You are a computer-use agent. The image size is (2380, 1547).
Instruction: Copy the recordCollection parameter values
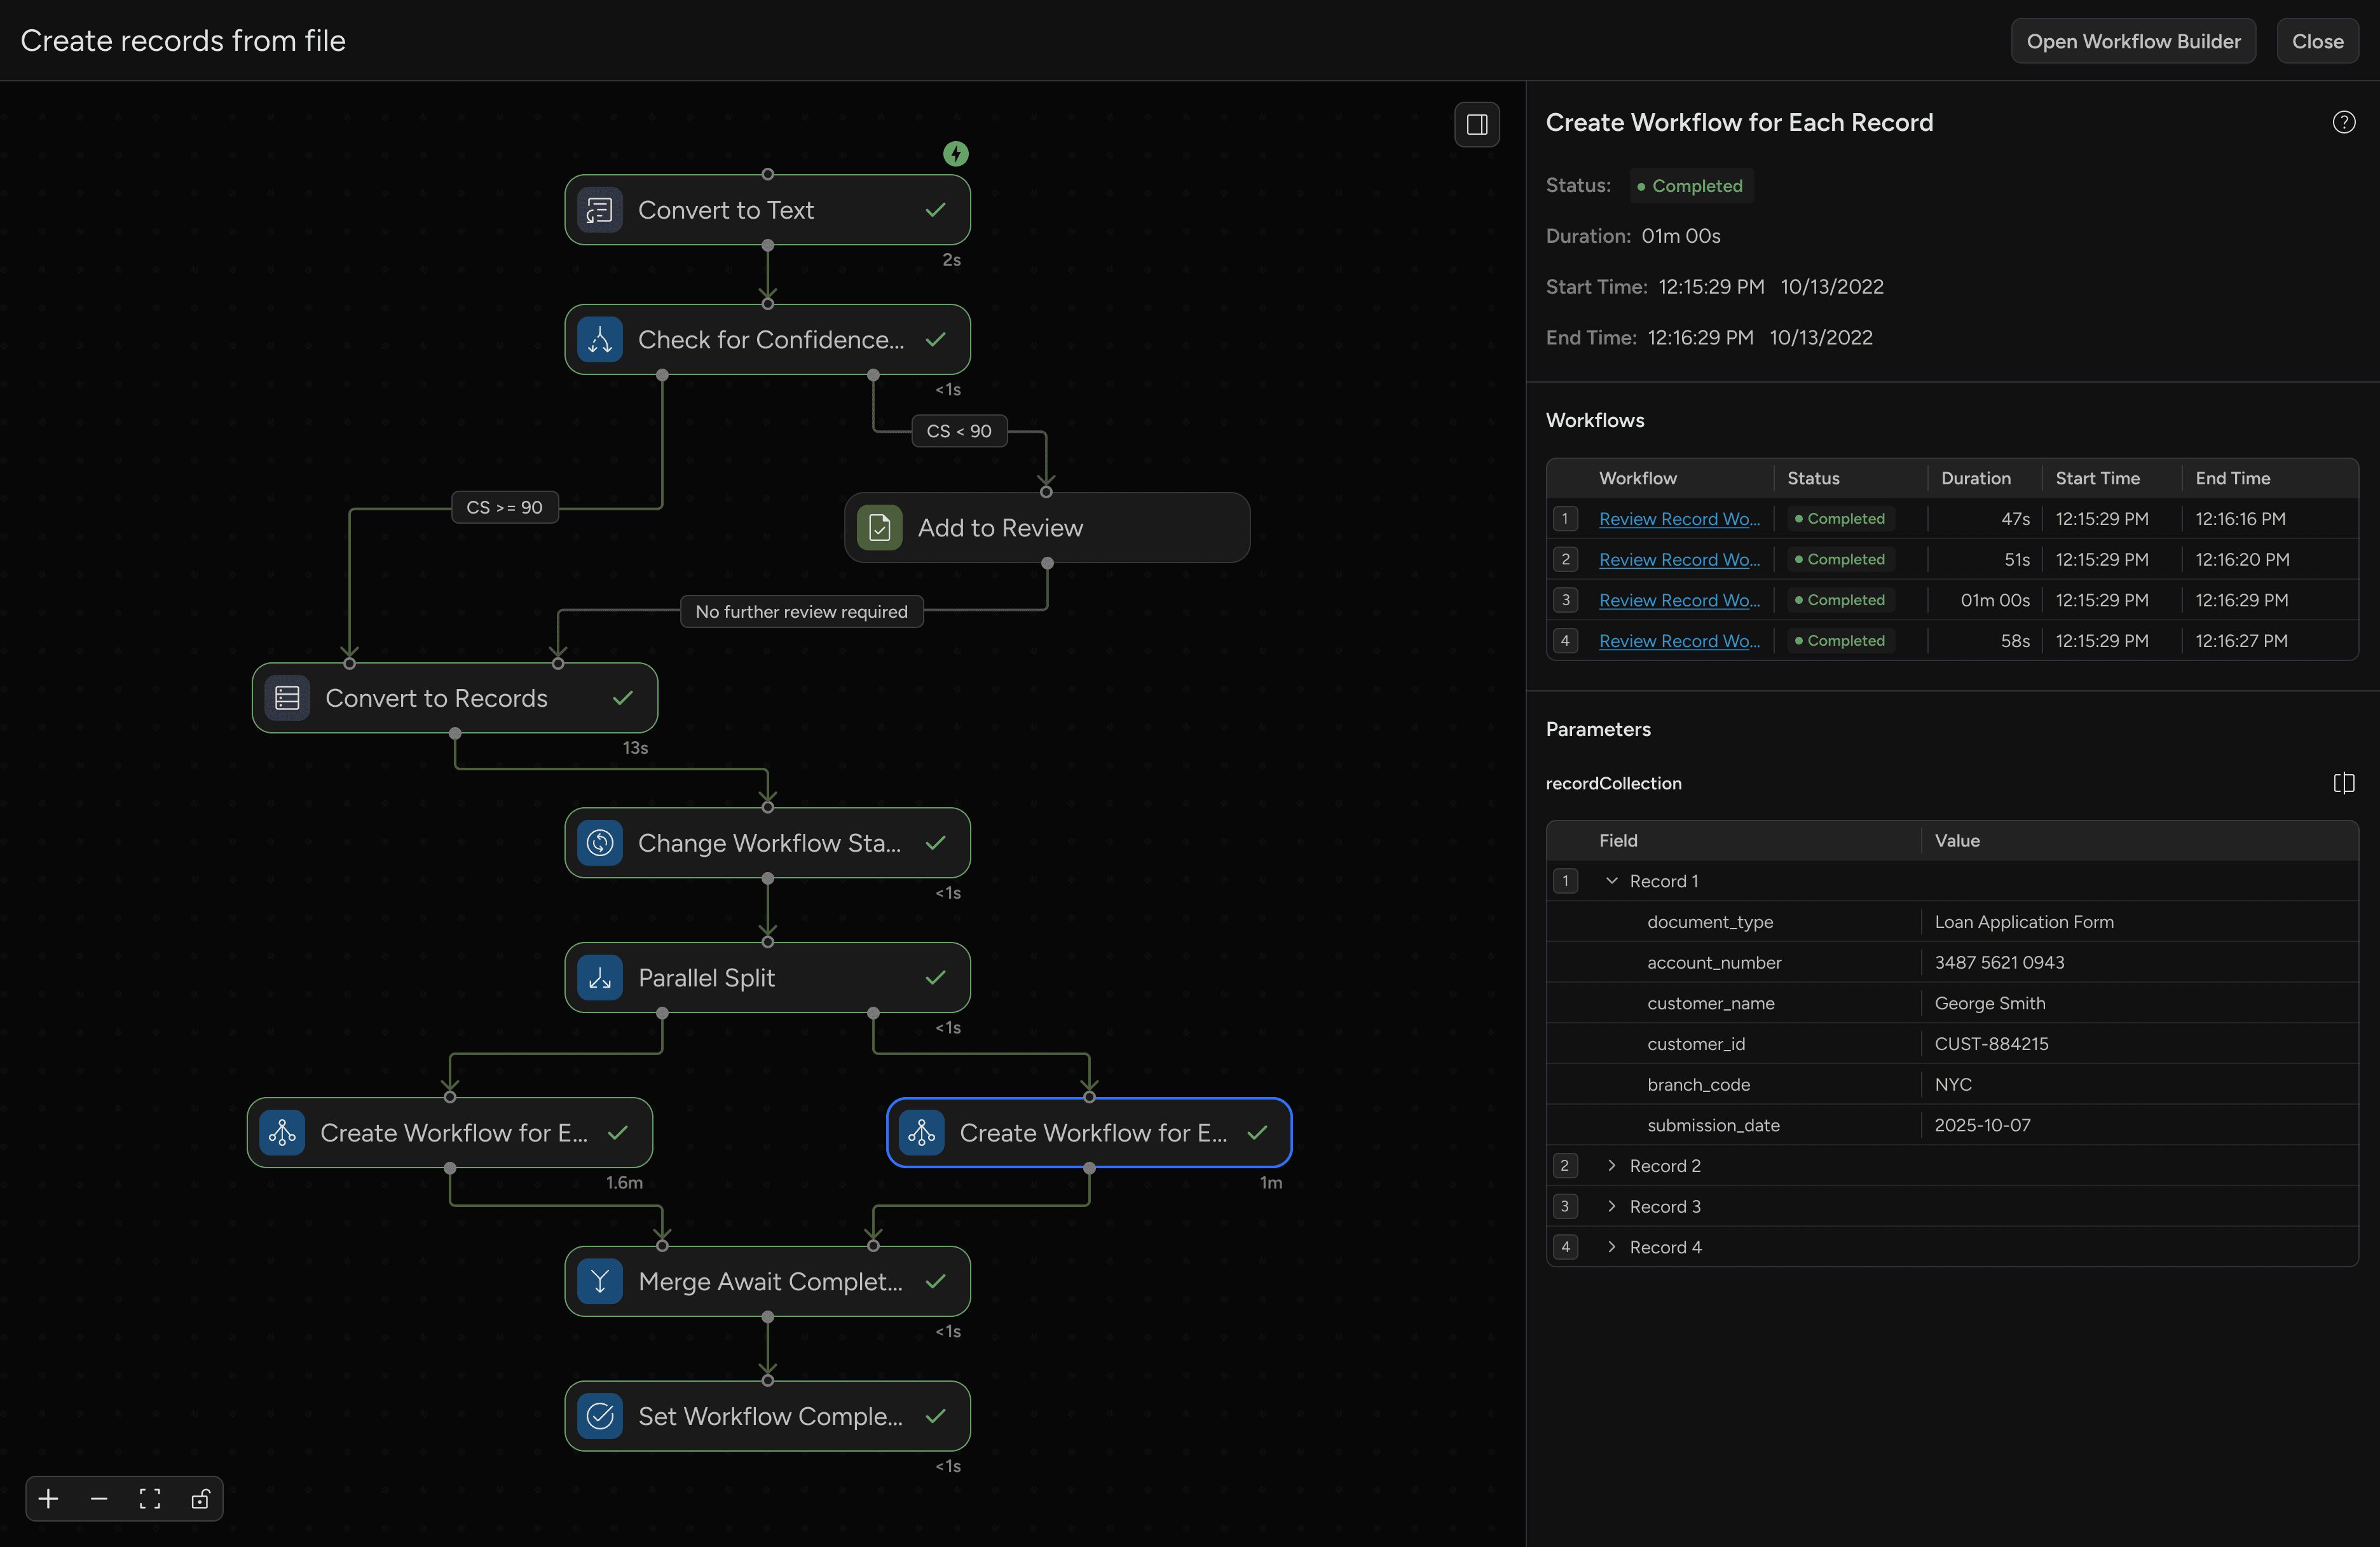2344,783
